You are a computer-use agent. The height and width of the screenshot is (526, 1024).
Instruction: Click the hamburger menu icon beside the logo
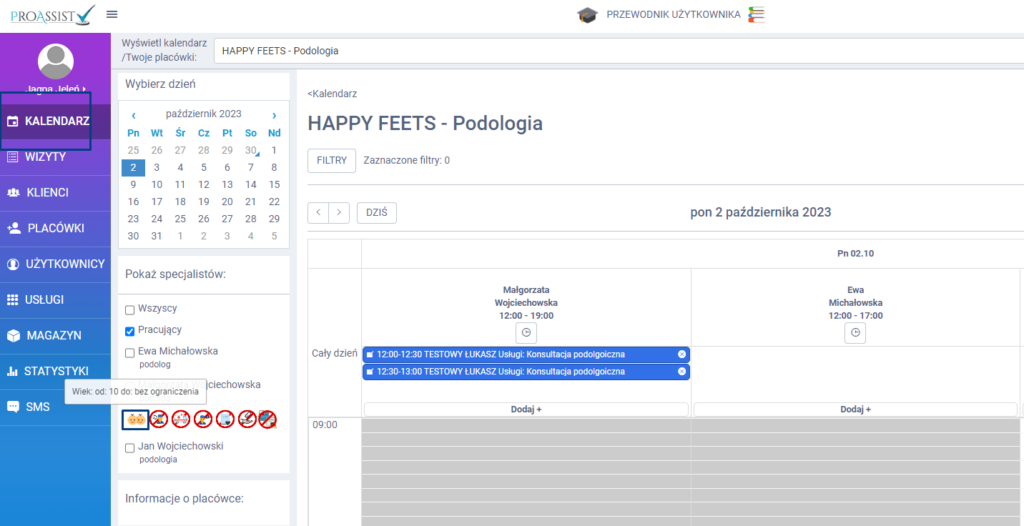111,14
